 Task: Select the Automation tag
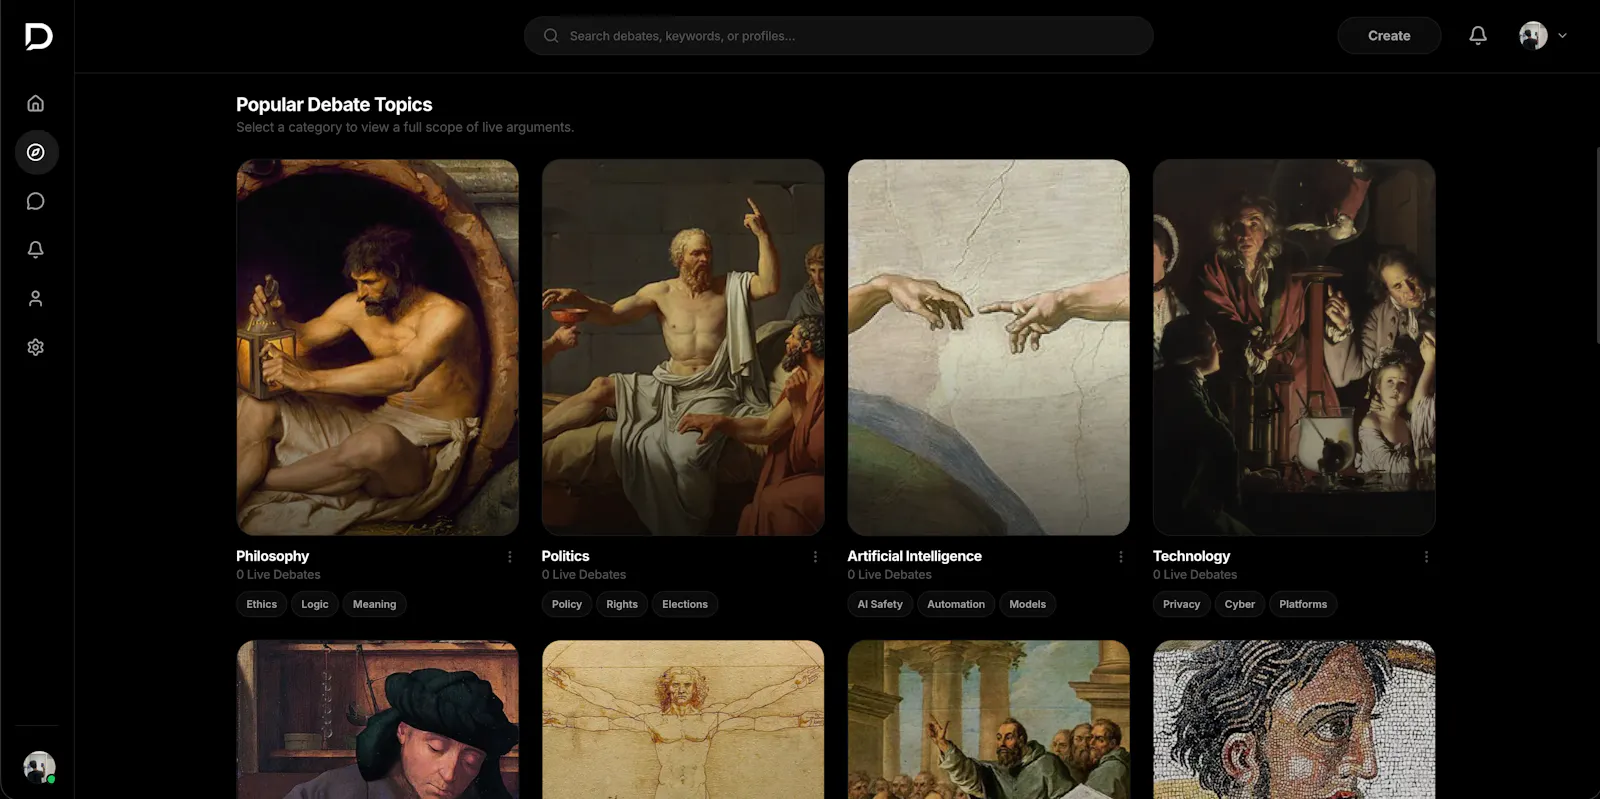point(956,604)
